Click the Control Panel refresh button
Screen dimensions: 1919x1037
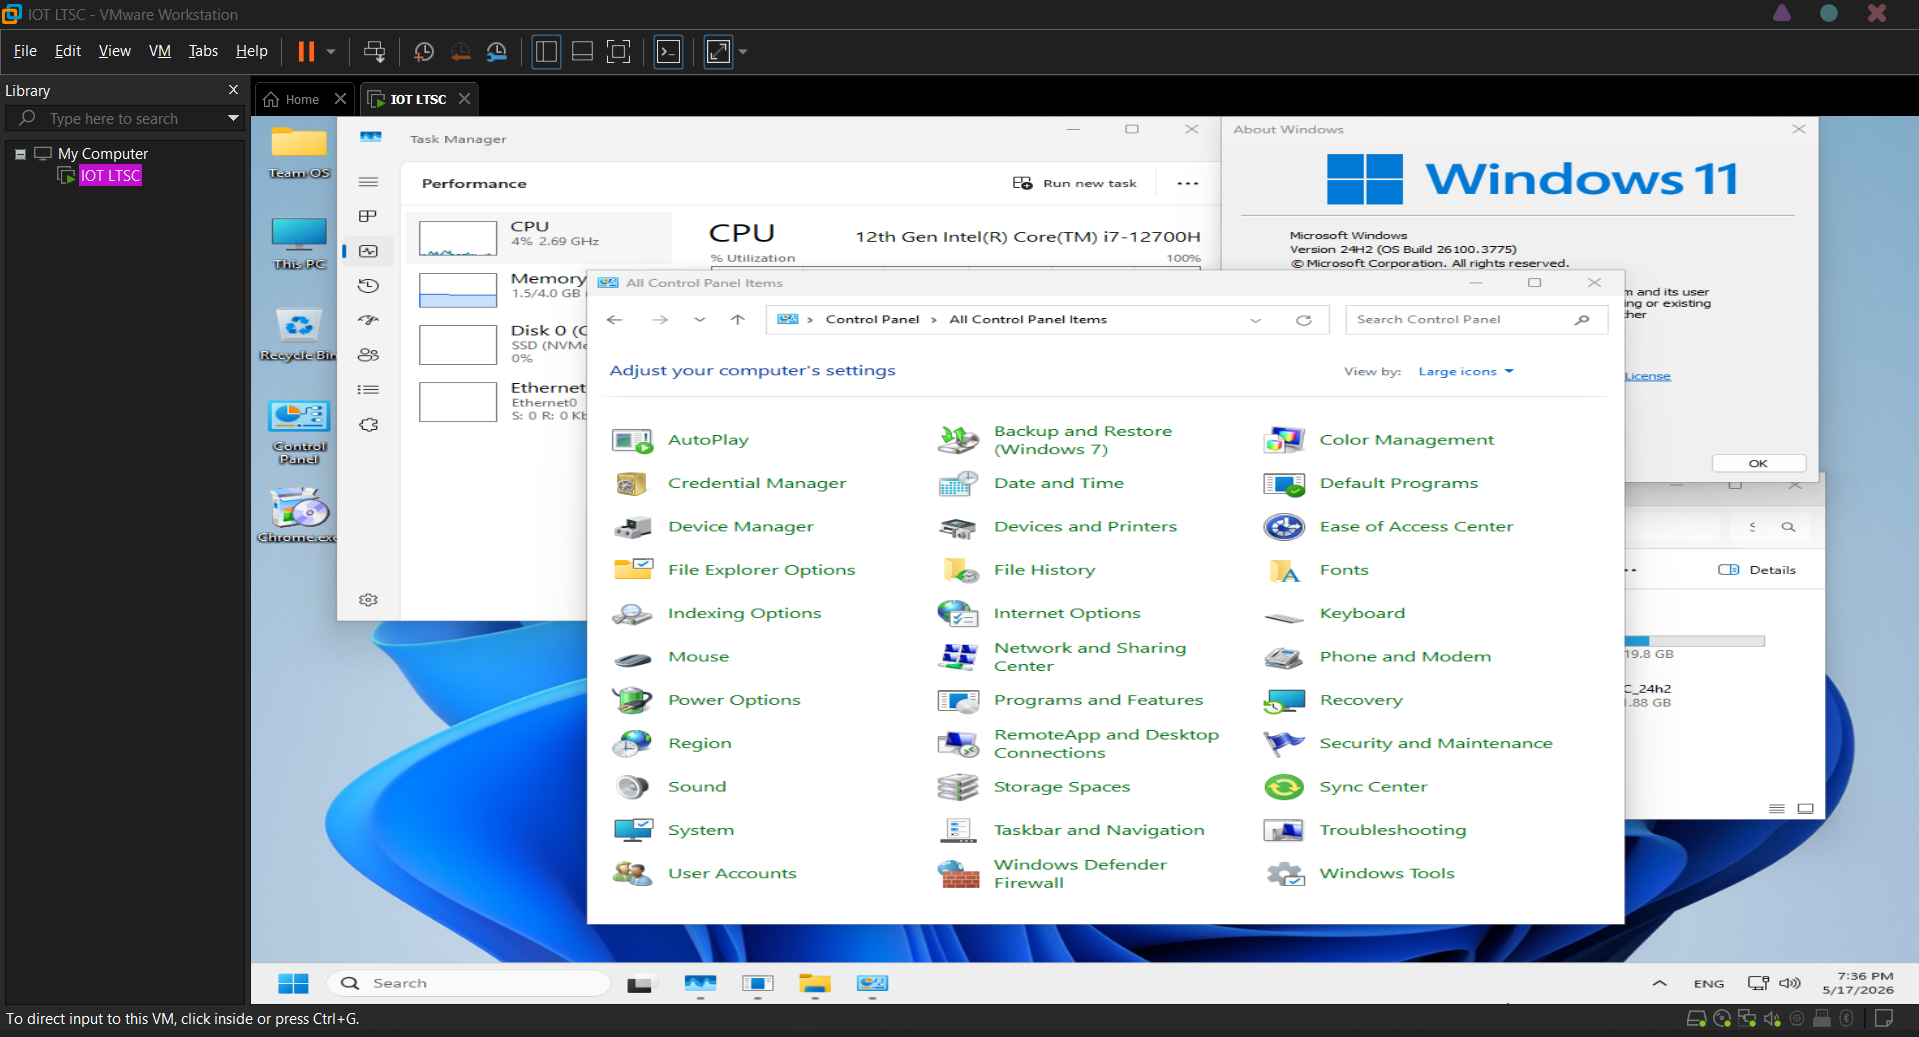click(1303, 320)
